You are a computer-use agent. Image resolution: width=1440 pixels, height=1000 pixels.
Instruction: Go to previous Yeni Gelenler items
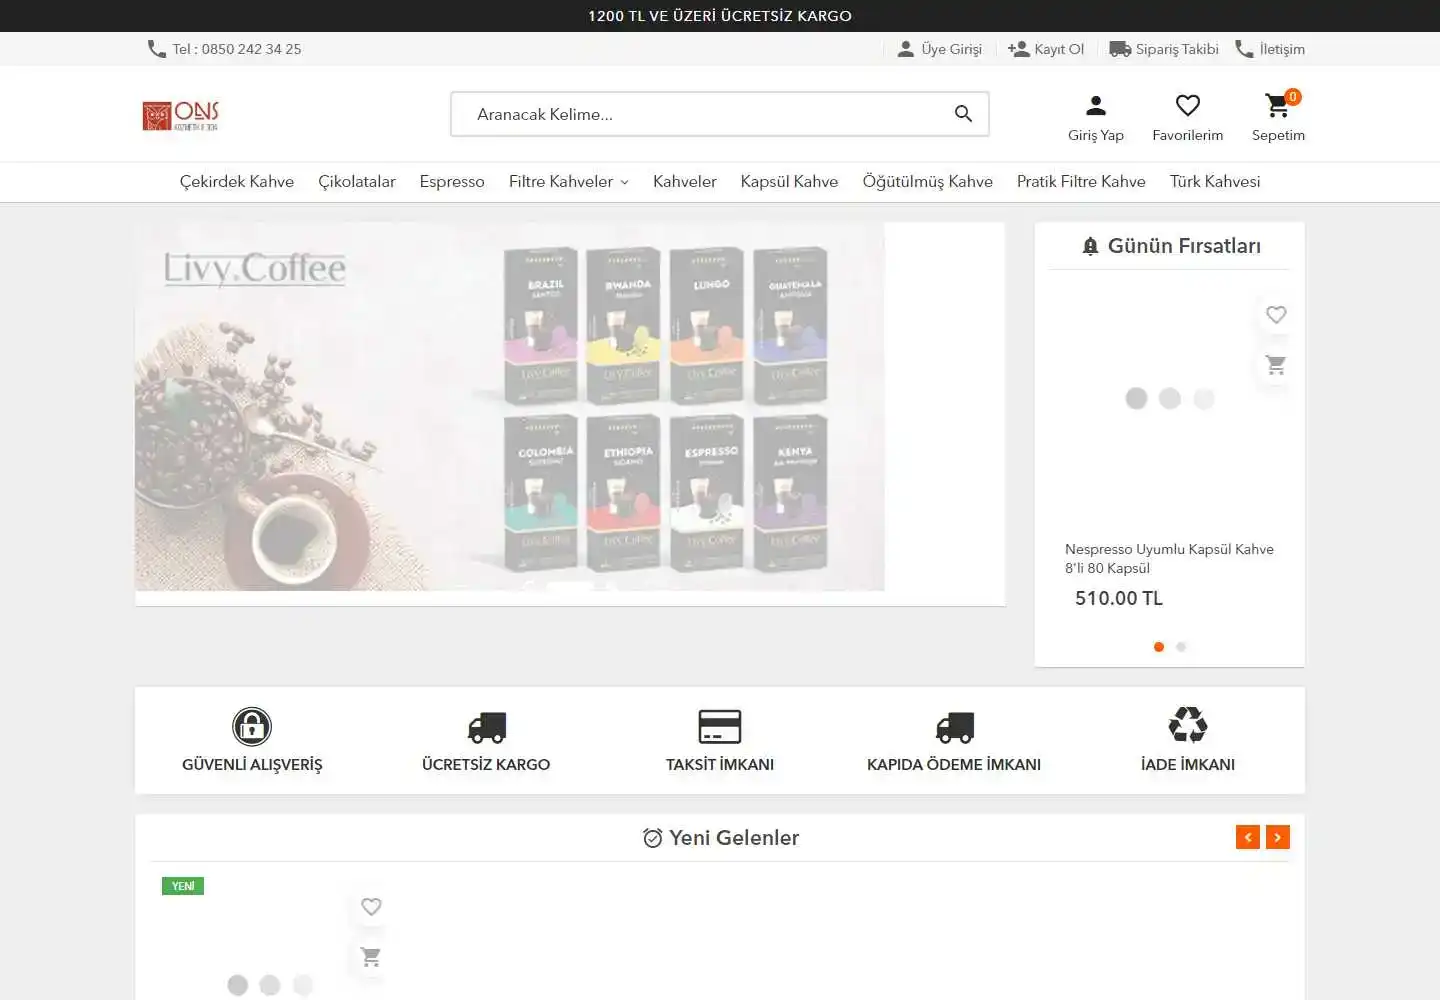1248,837
